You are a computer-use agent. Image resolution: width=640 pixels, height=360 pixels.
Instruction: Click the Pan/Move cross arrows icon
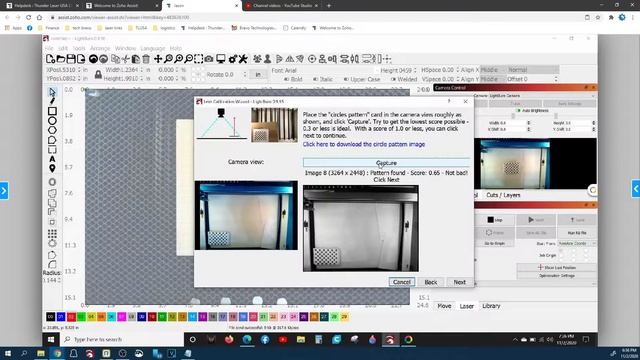coord(158,59)
